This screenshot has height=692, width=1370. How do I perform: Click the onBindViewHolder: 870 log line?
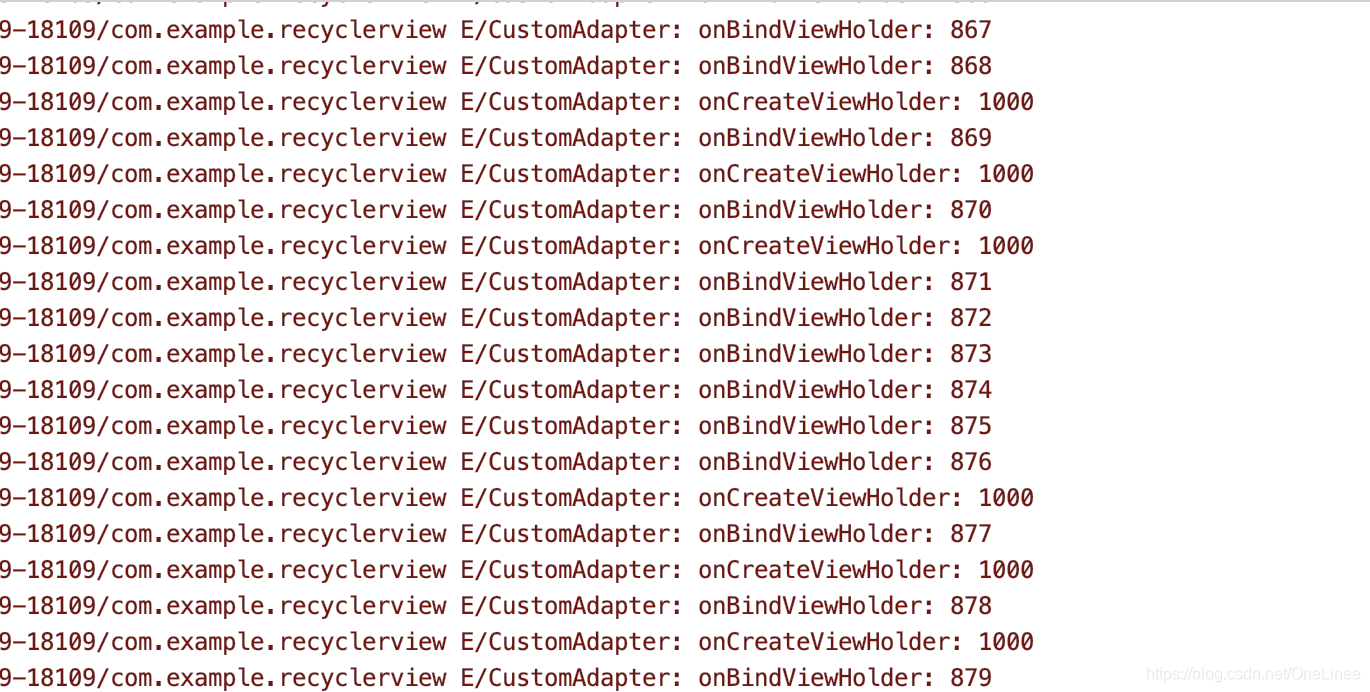pyautogui.click(x=496, y=210)
